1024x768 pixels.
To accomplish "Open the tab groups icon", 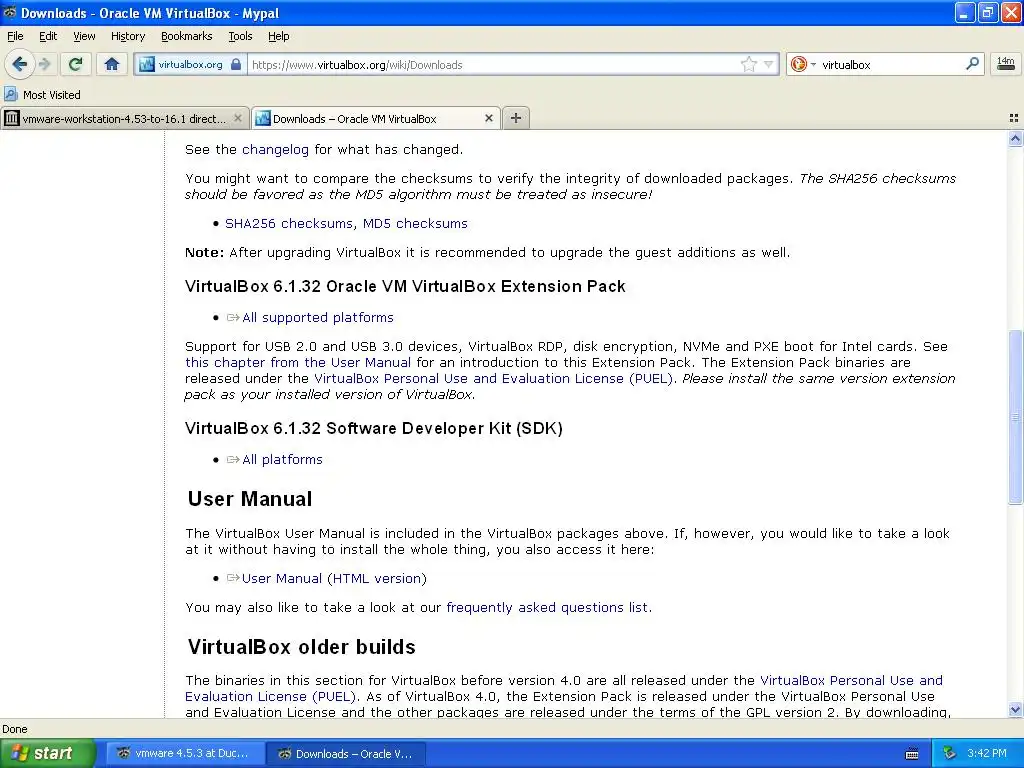I will (1014, 118).
